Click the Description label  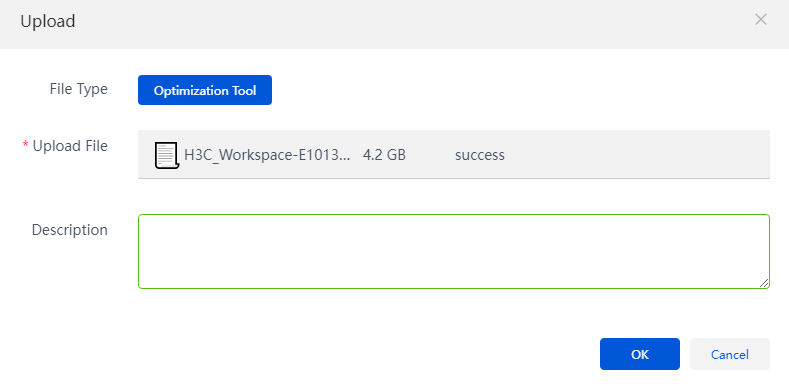[x=69, y=230]
